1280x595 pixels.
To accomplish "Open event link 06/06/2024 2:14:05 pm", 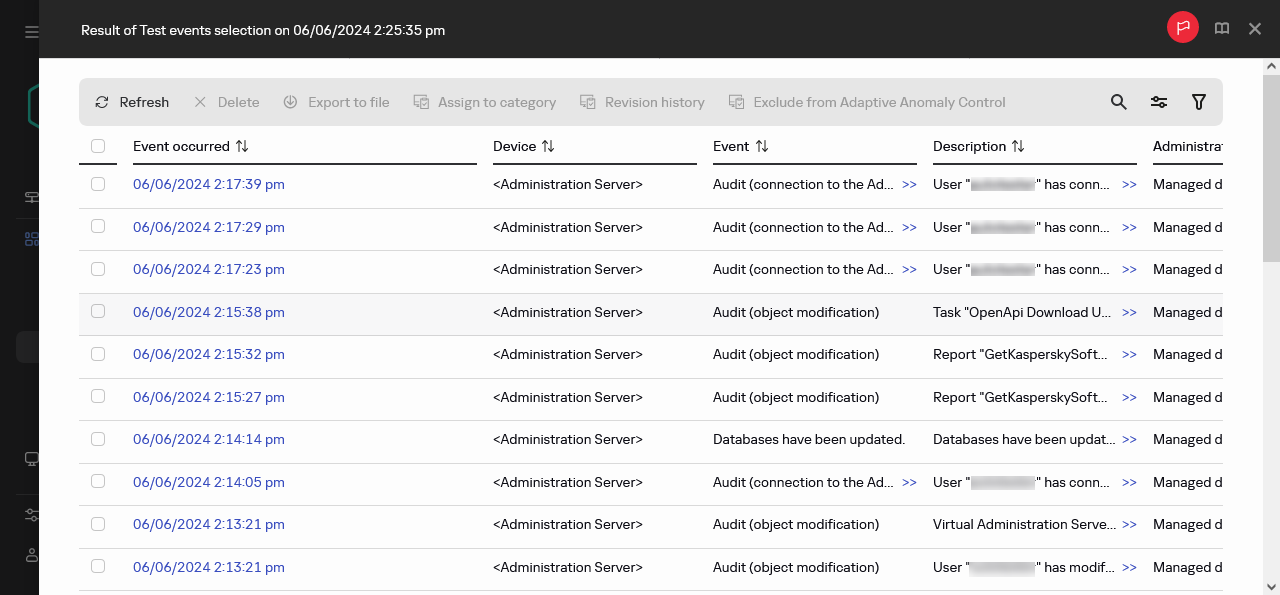I will tap(209, 482).
